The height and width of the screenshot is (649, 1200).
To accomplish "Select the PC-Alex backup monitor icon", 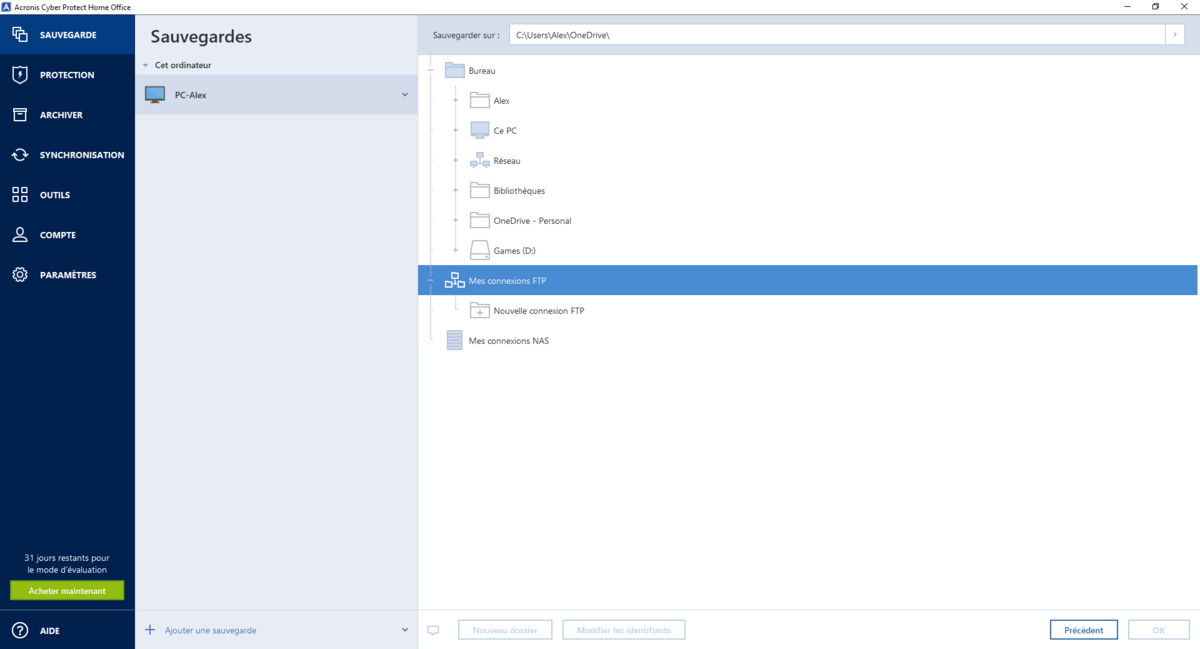I will tap(155, 95).
